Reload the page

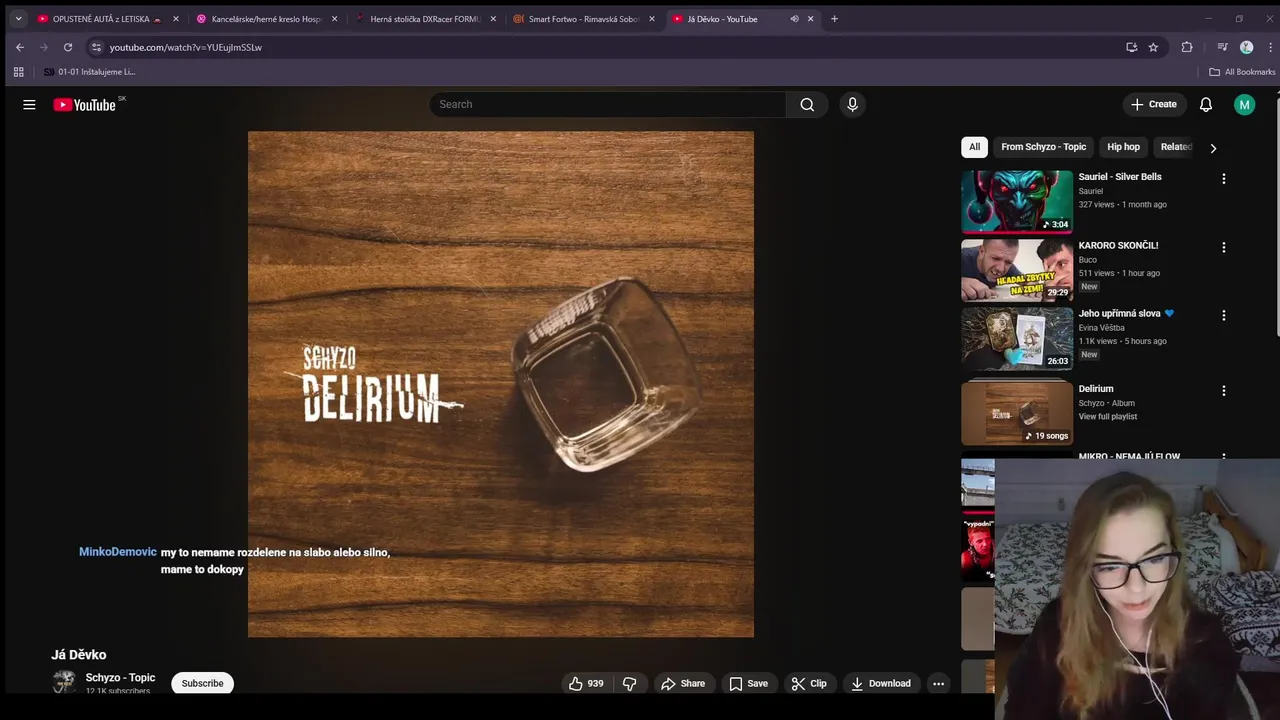pos(68,47)
